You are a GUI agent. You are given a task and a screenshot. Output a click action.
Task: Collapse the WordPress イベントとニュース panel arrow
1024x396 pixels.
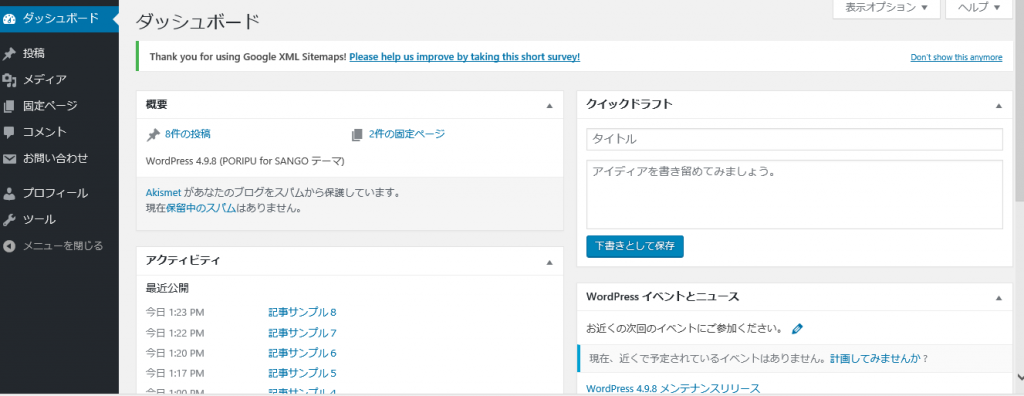pos(999,297)
